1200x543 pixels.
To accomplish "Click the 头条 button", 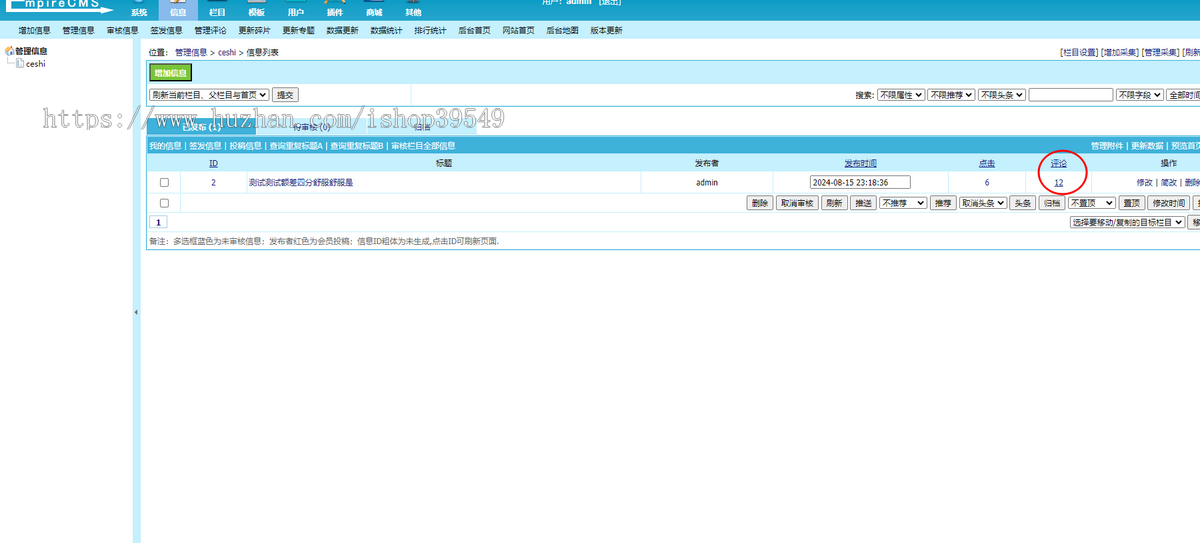I will click(1021, 203).
